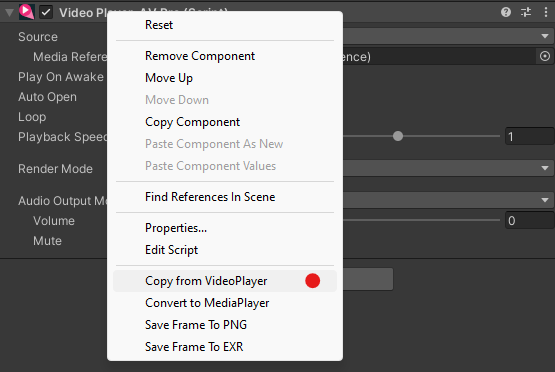Click the Media Reference label
555x372 pixels.
point(70,57)
